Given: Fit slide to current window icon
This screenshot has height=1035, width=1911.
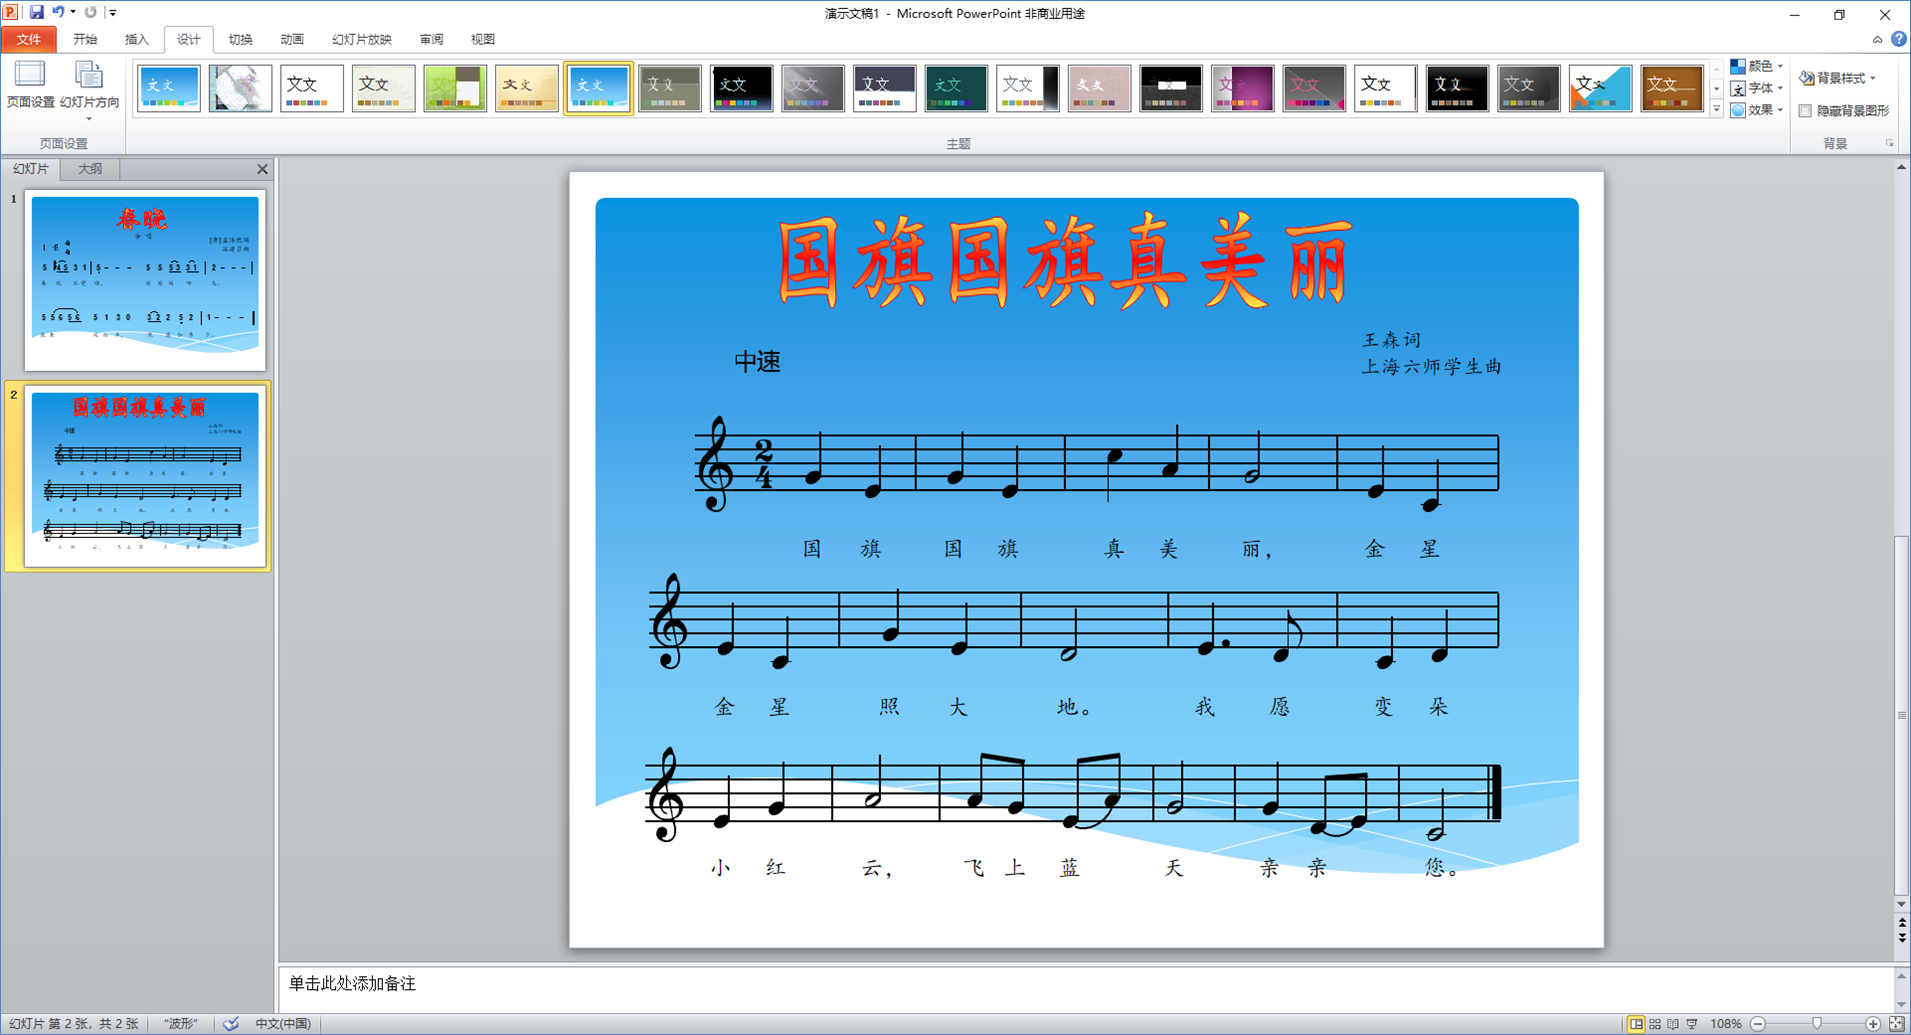Looking at the screenshot, I should coord(1896,1024).
